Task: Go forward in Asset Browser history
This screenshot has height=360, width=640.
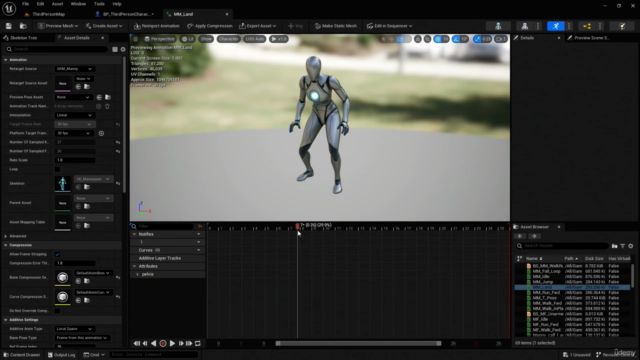Action: click(x=534, y=236)
